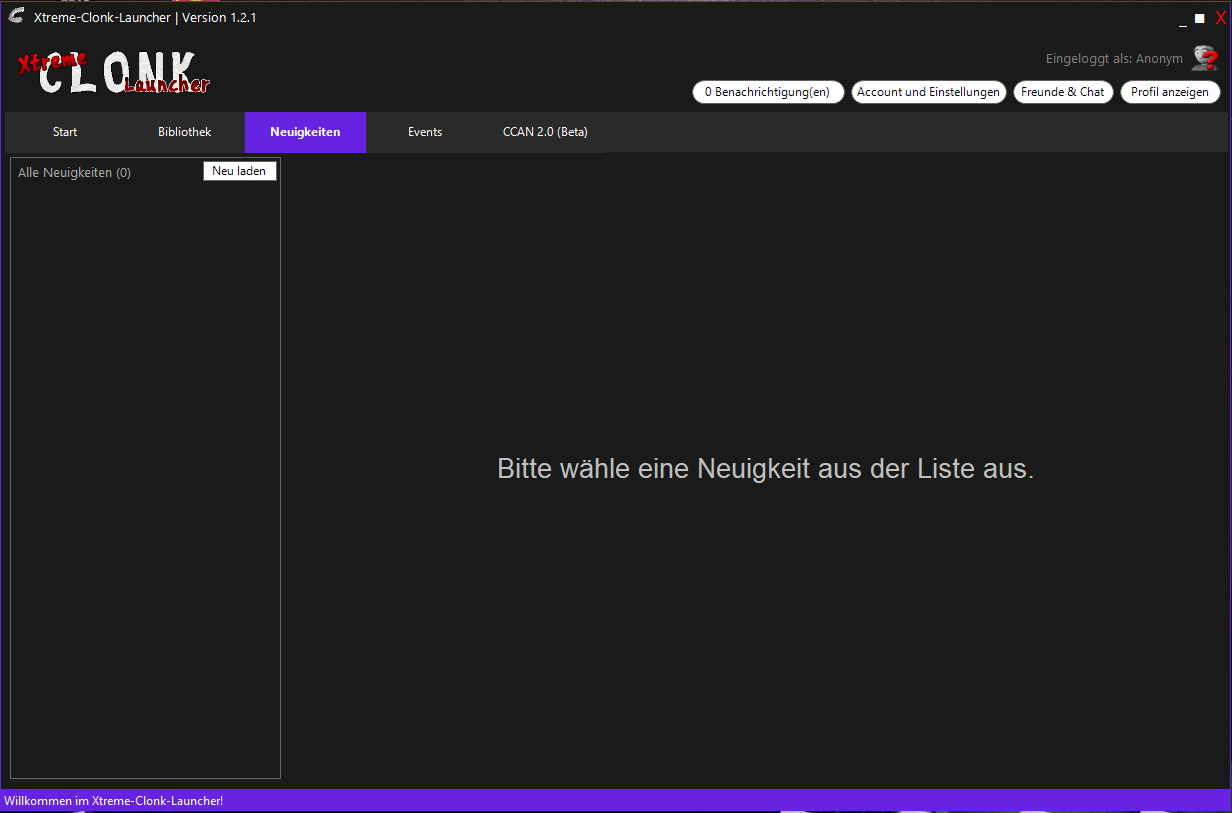
Task: Click the Xtreme Clonk Launcher logo
Action: pos(114,72)
